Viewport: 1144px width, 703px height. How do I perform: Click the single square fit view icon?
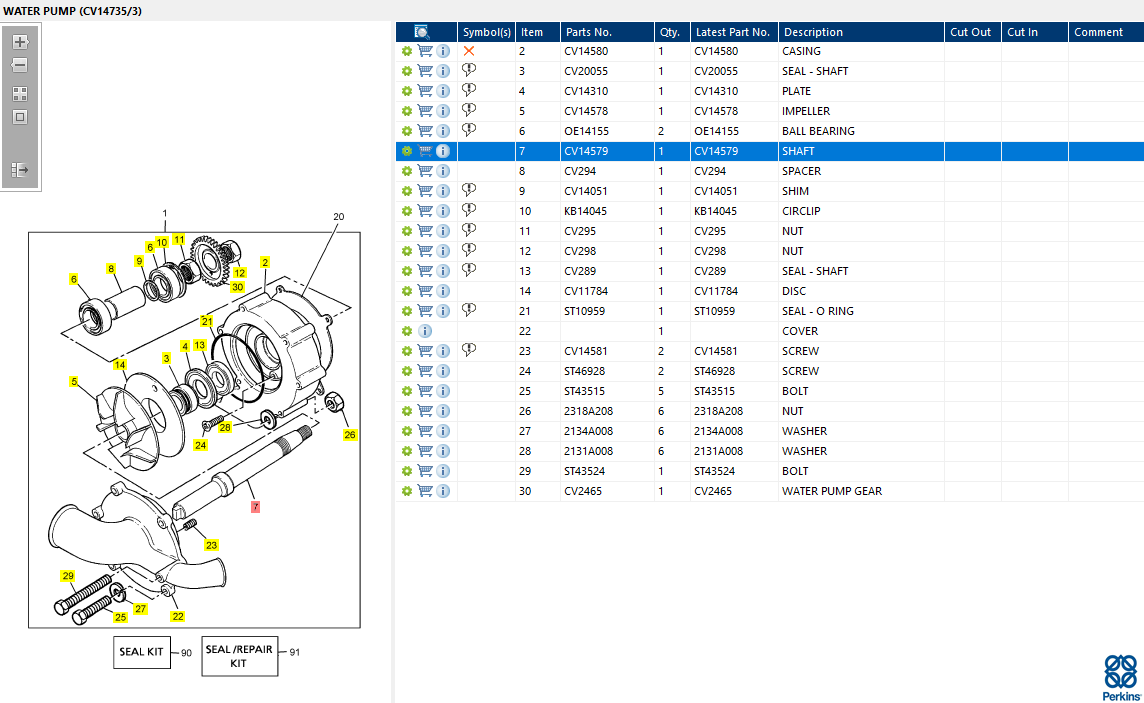pos(20,117)
